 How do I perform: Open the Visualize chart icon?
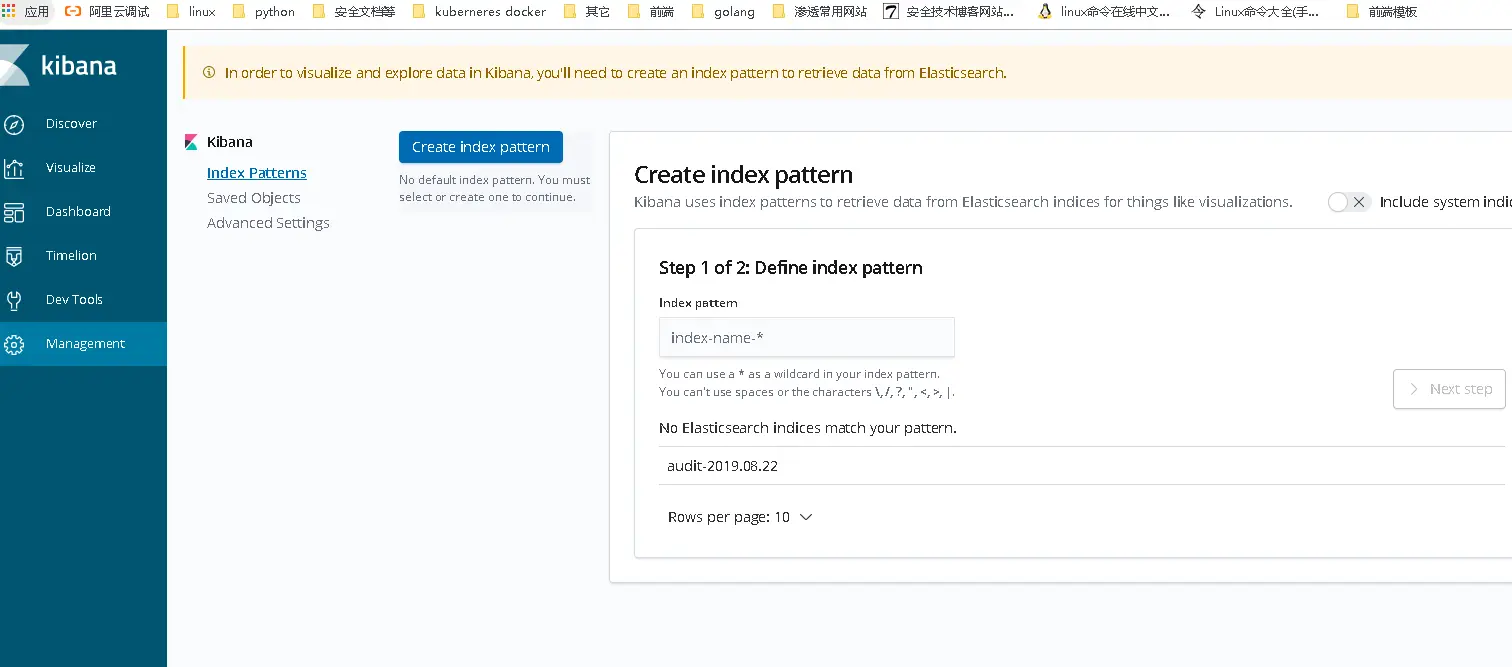pyautogui.click(x=14, y=168)
